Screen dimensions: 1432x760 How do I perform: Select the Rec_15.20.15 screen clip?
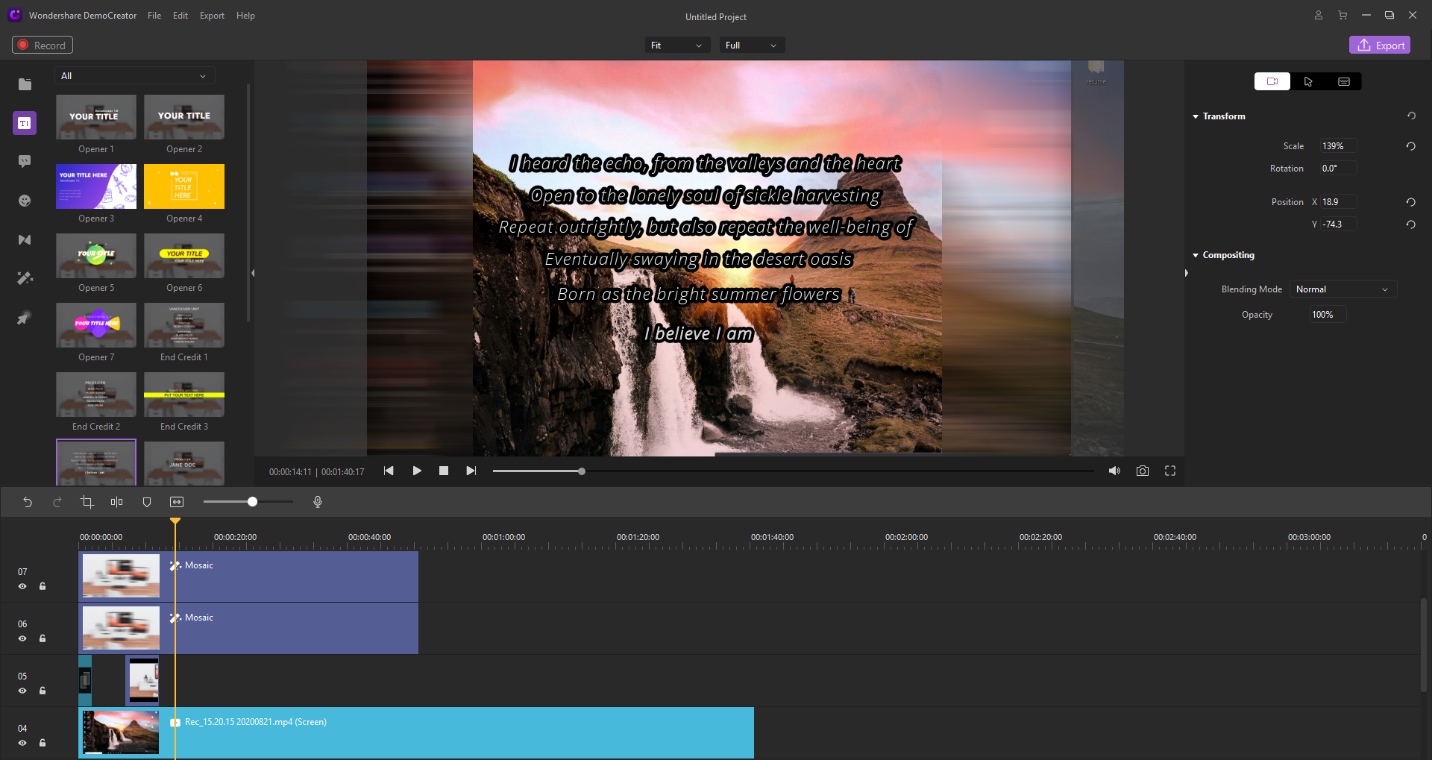click(416, 733)
